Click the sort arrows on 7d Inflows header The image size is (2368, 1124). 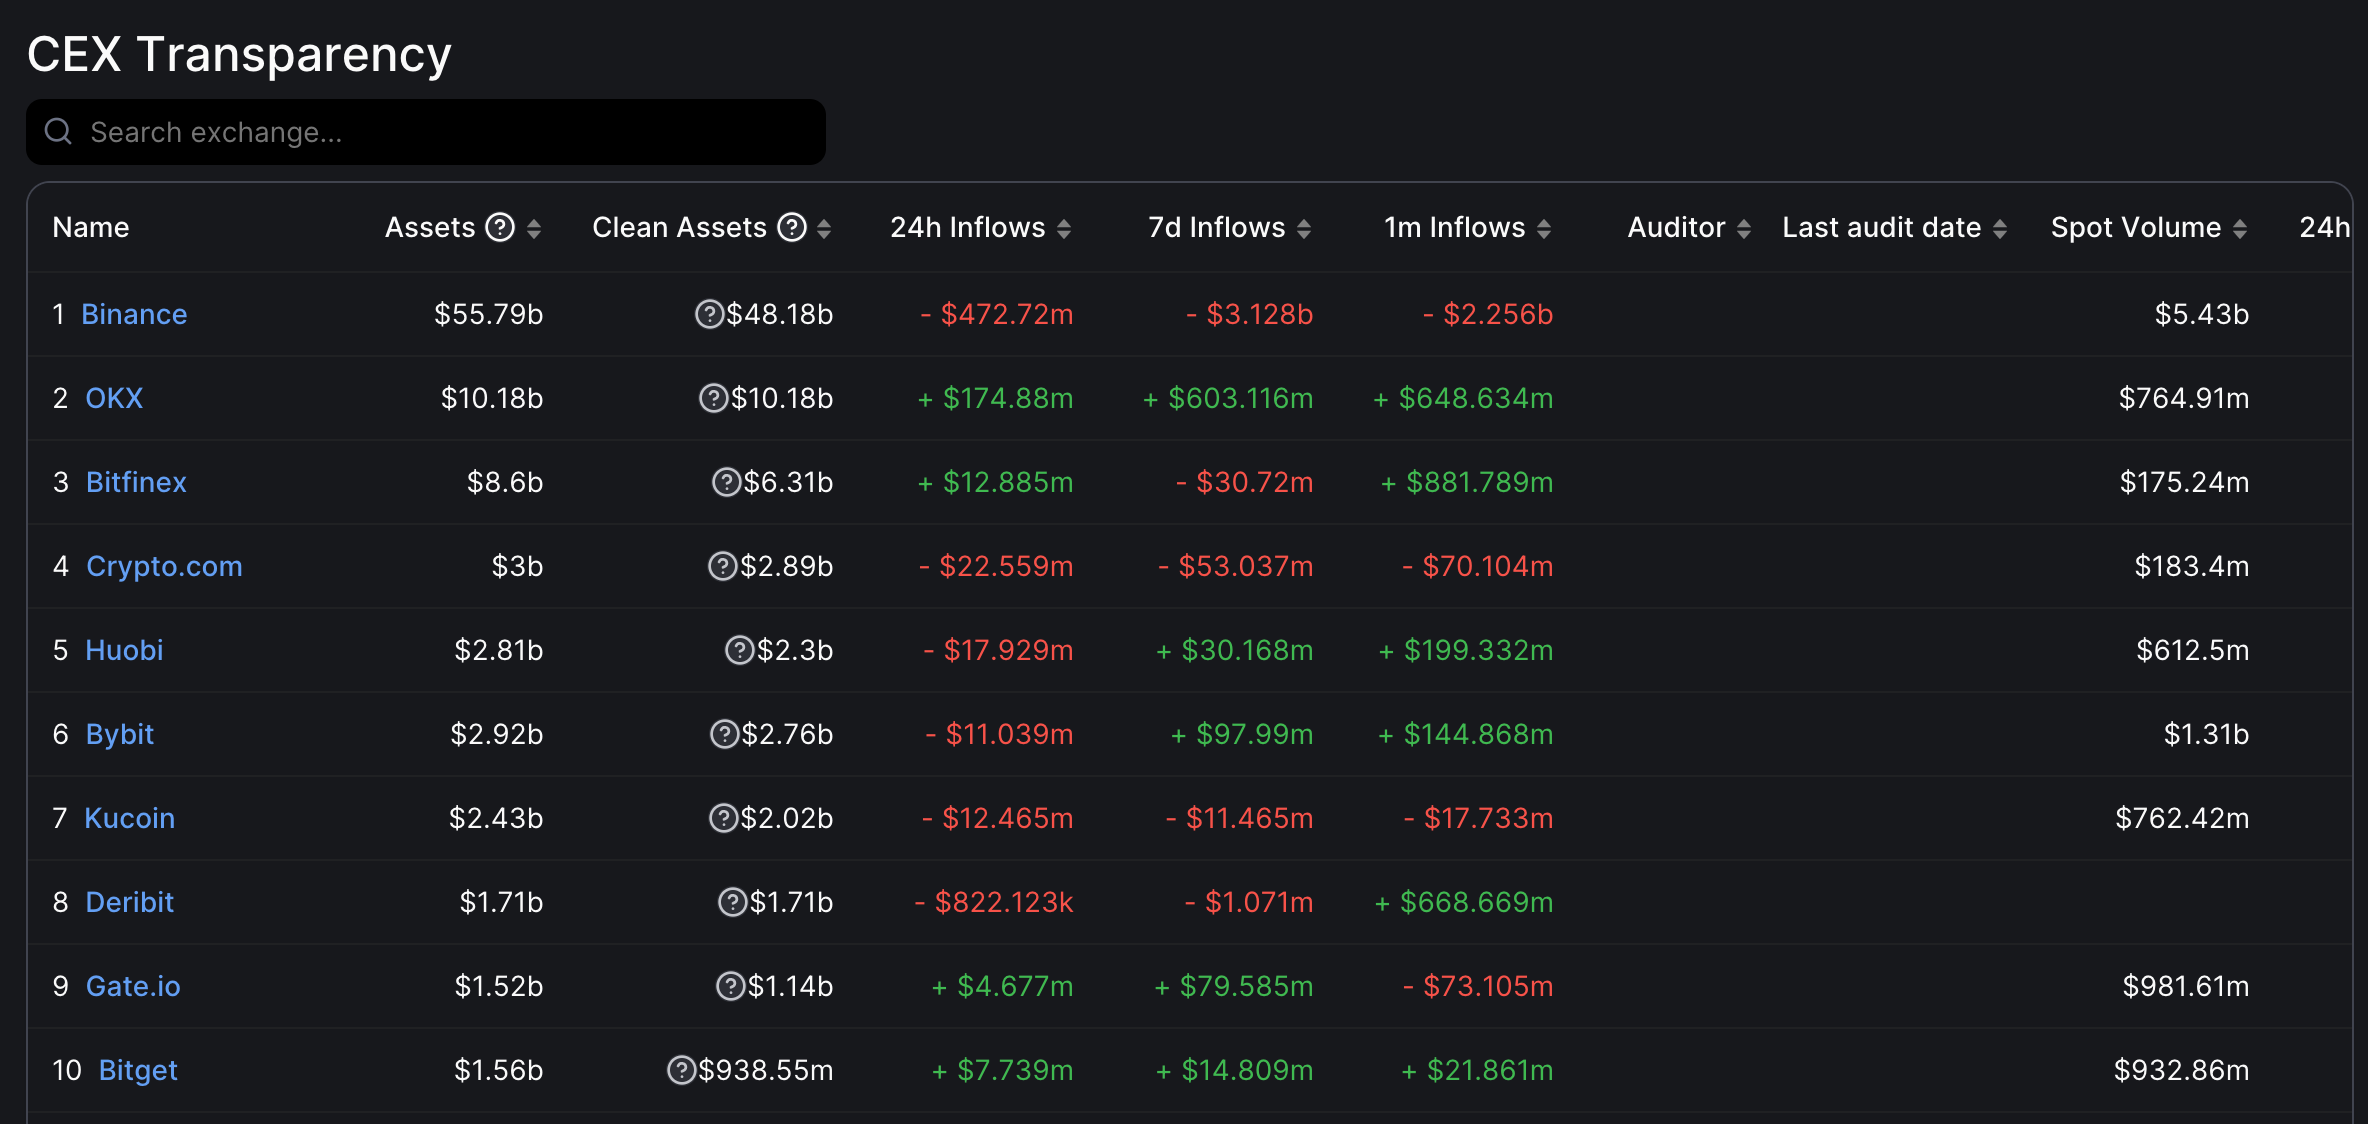pyautogui.click(x=1303, y=227)
